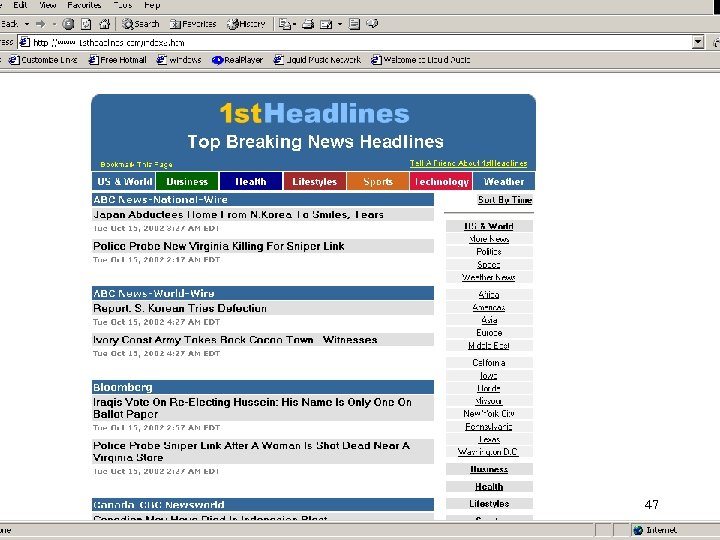
Task: Open Middle East sidebar link
Action: click(489, 345)
